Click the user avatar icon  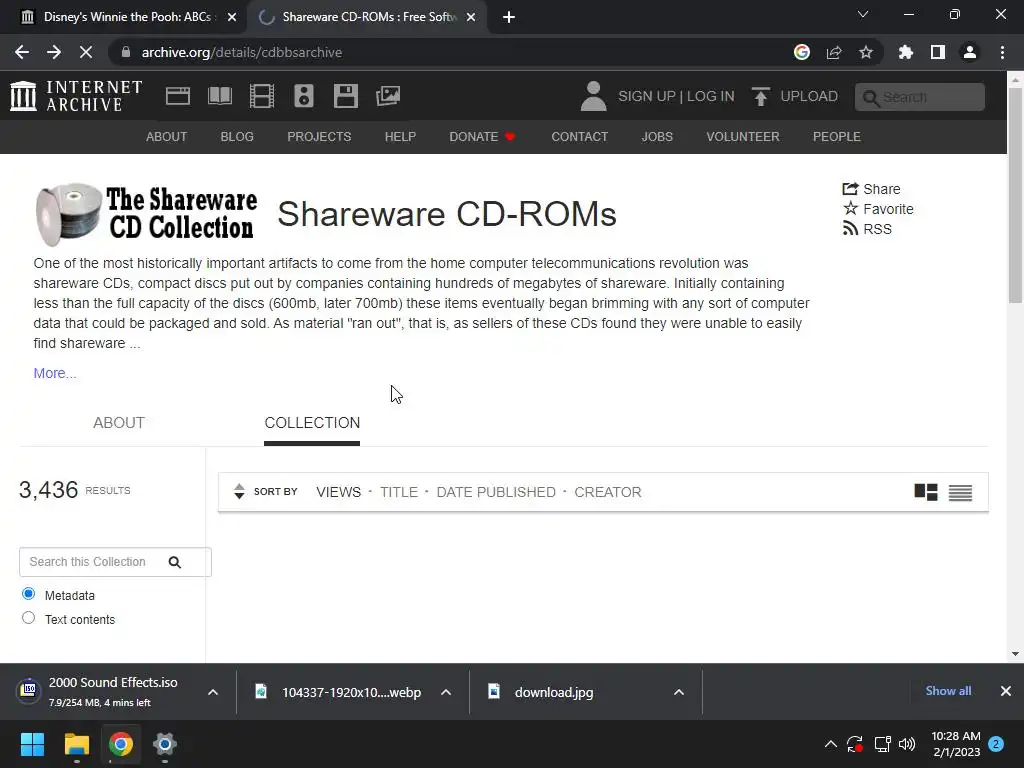tap(594, 96)
